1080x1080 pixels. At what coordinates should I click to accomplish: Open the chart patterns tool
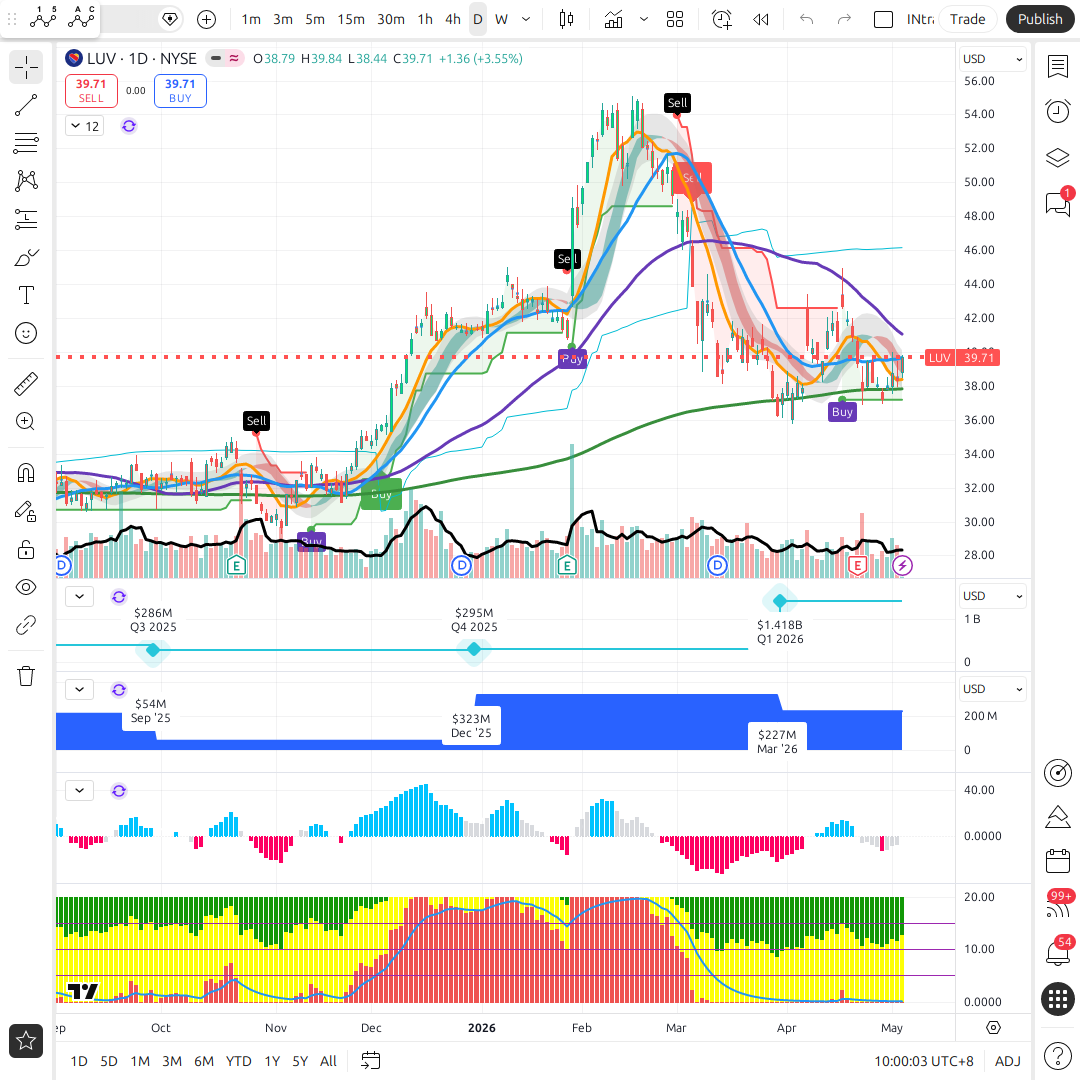(x=26, y=181)
